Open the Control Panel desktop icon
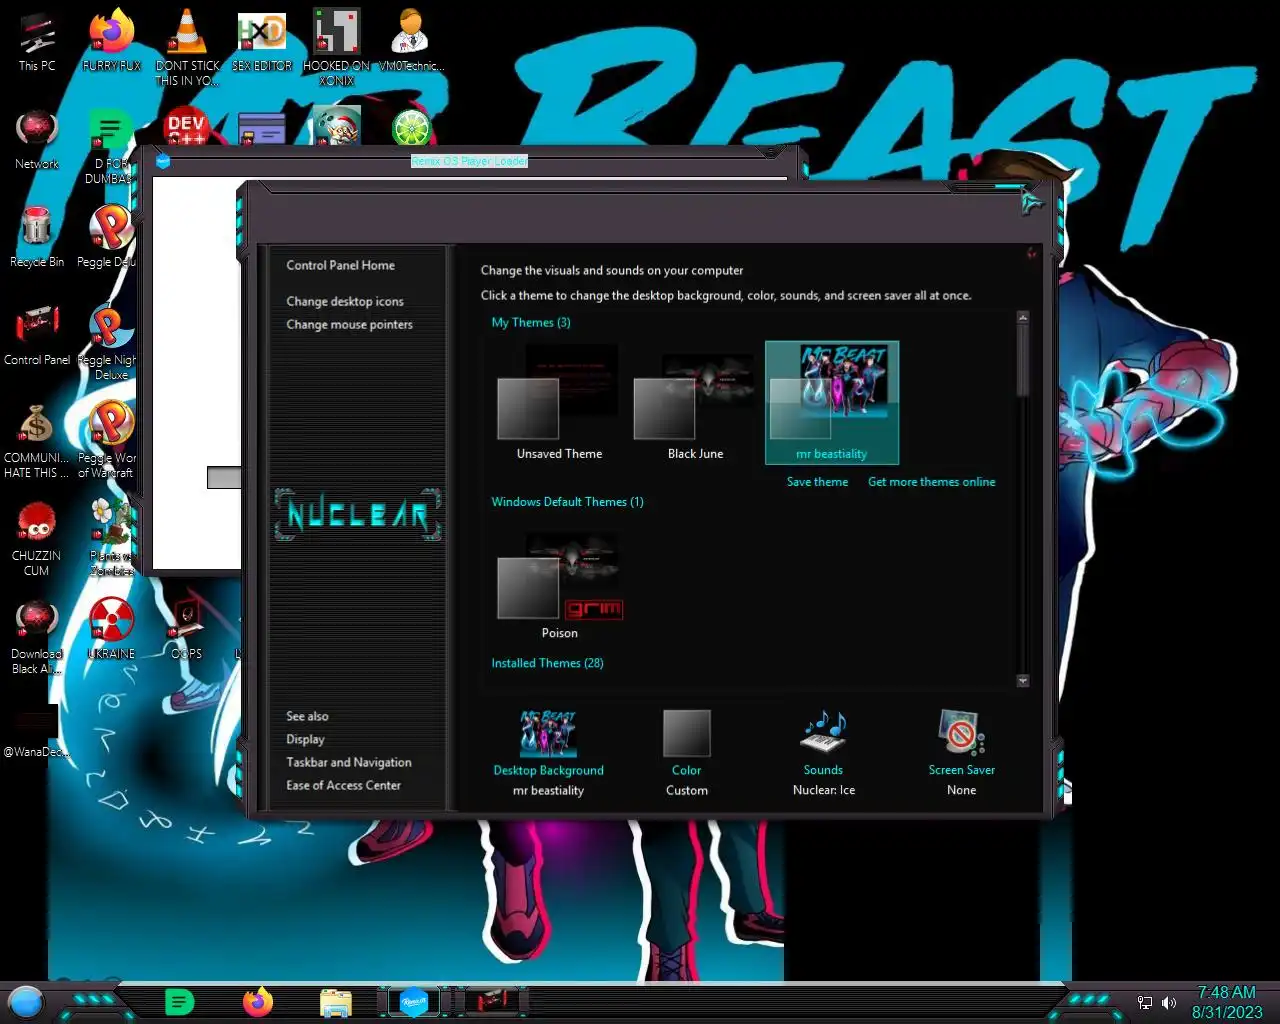 (x=37, y=336)
